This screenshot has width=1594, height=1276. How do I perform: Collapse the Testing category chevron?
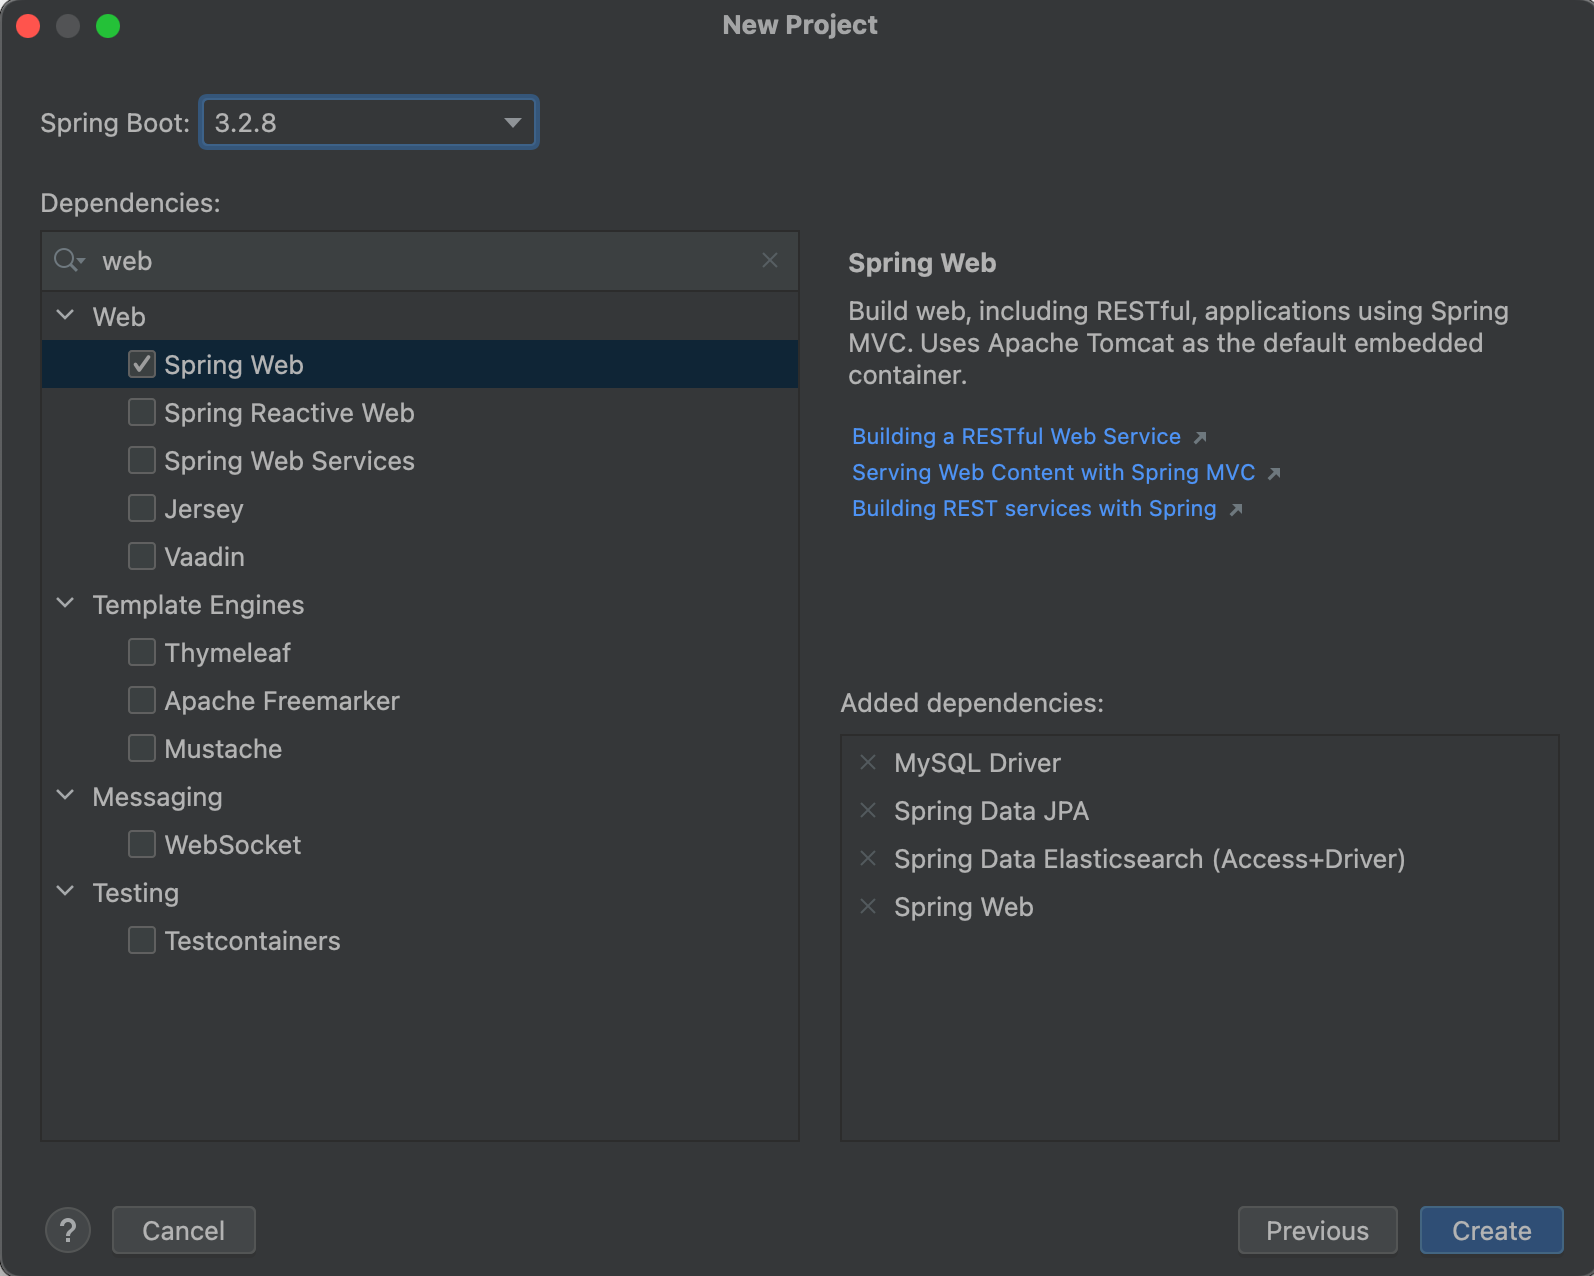66,892
